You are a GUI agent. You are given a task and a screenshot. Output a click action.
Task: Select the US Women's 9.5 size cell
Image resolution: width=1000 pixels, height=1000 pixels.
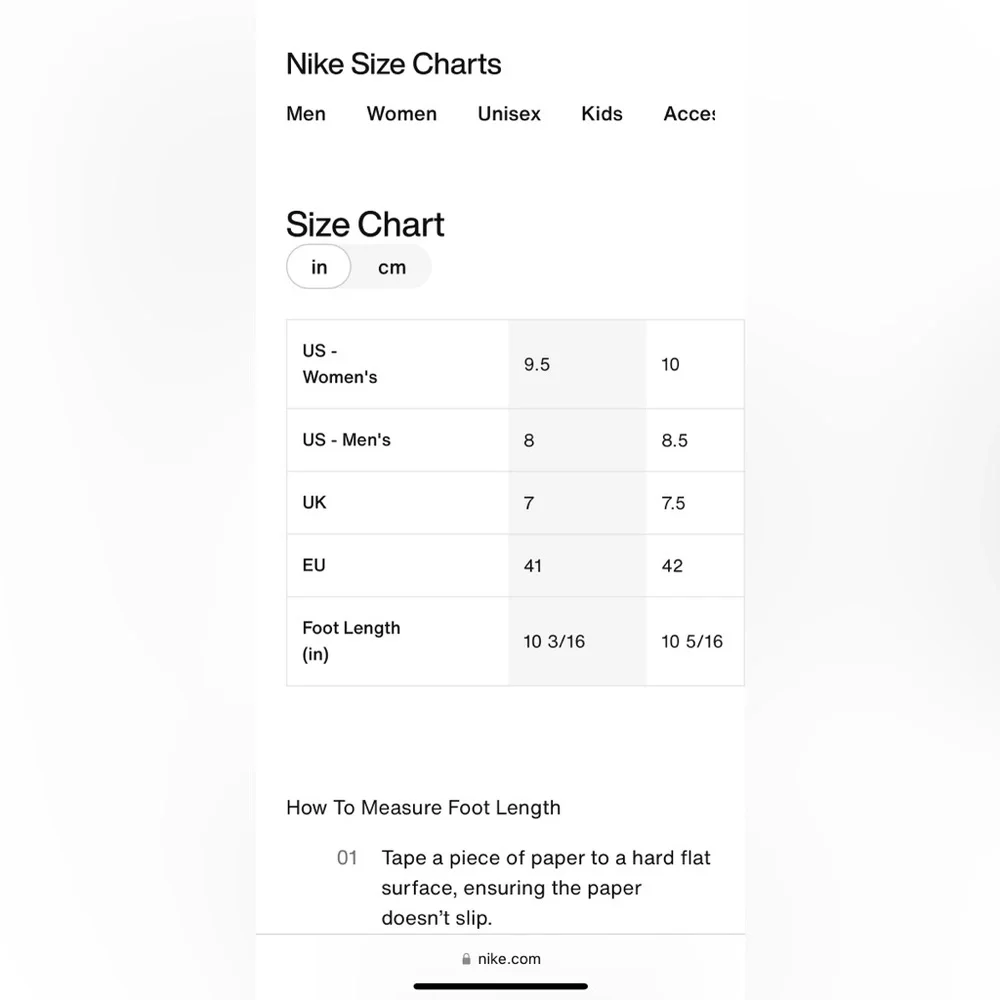(x=537, y=365)
